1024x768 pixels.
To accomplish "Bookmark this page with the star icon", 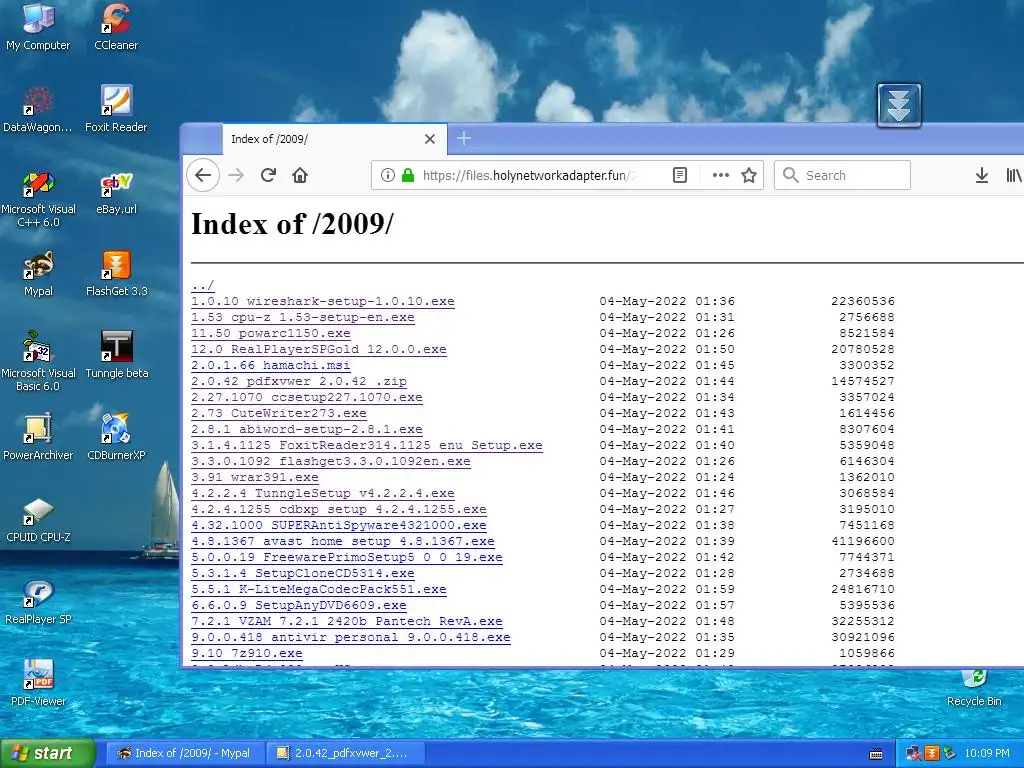I will point(749,175).
